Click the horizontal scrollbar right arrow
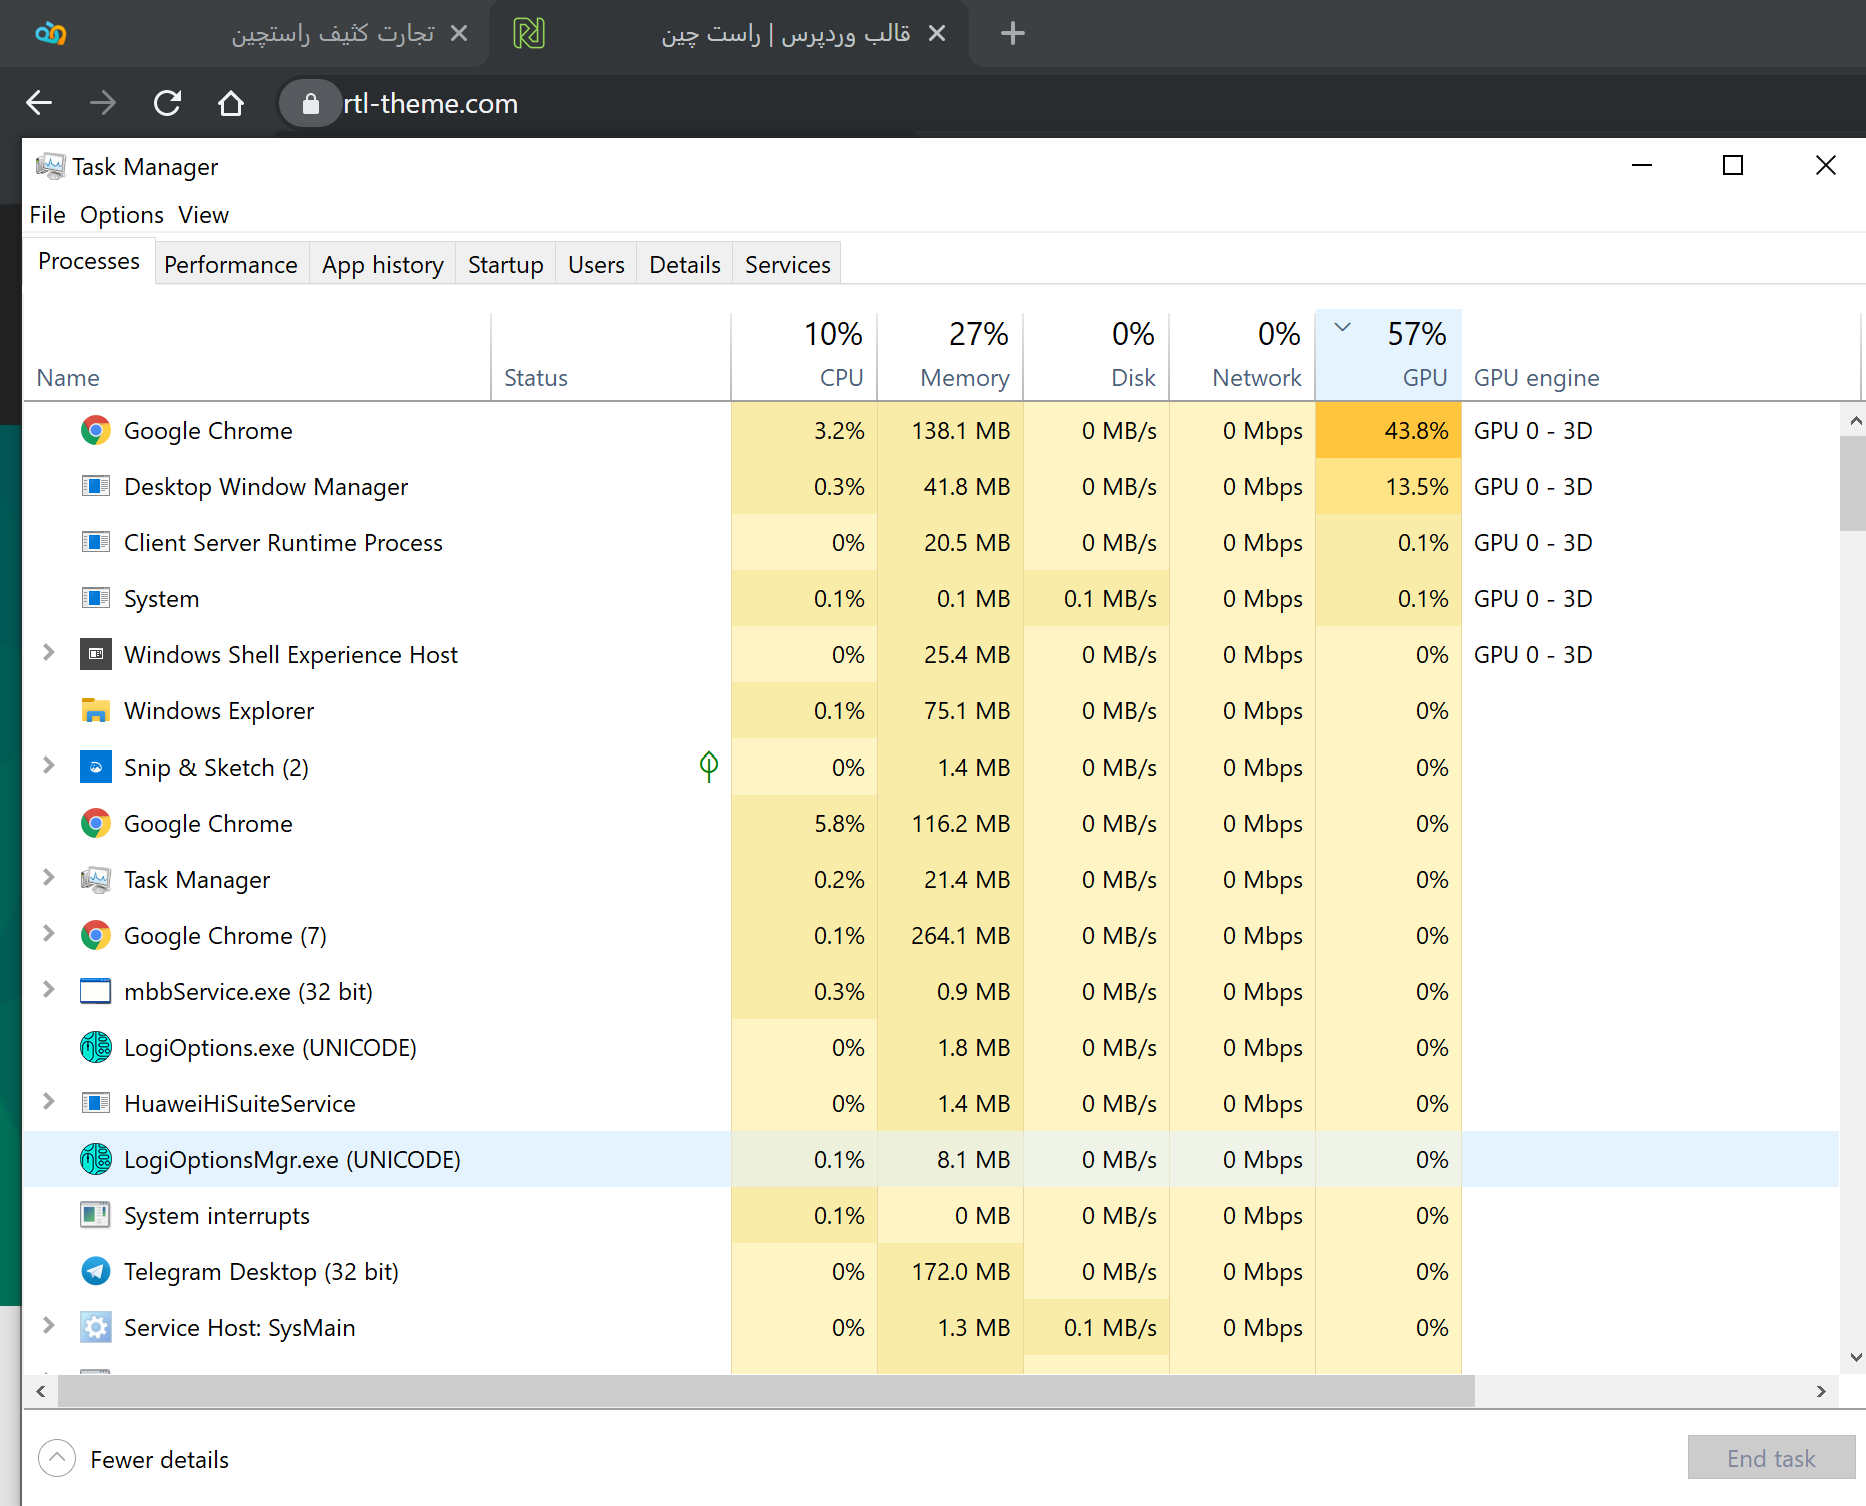Screen dimensions: 1866x1506 (1821, 1391)
